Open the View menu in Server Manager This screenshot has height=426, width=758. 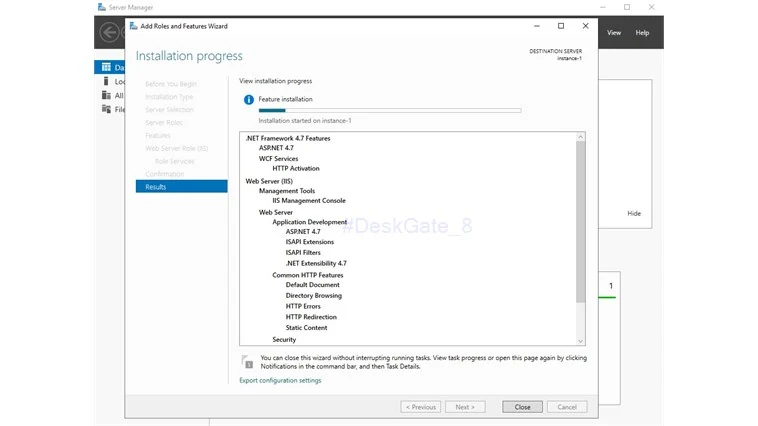click(x=614, y=32)
